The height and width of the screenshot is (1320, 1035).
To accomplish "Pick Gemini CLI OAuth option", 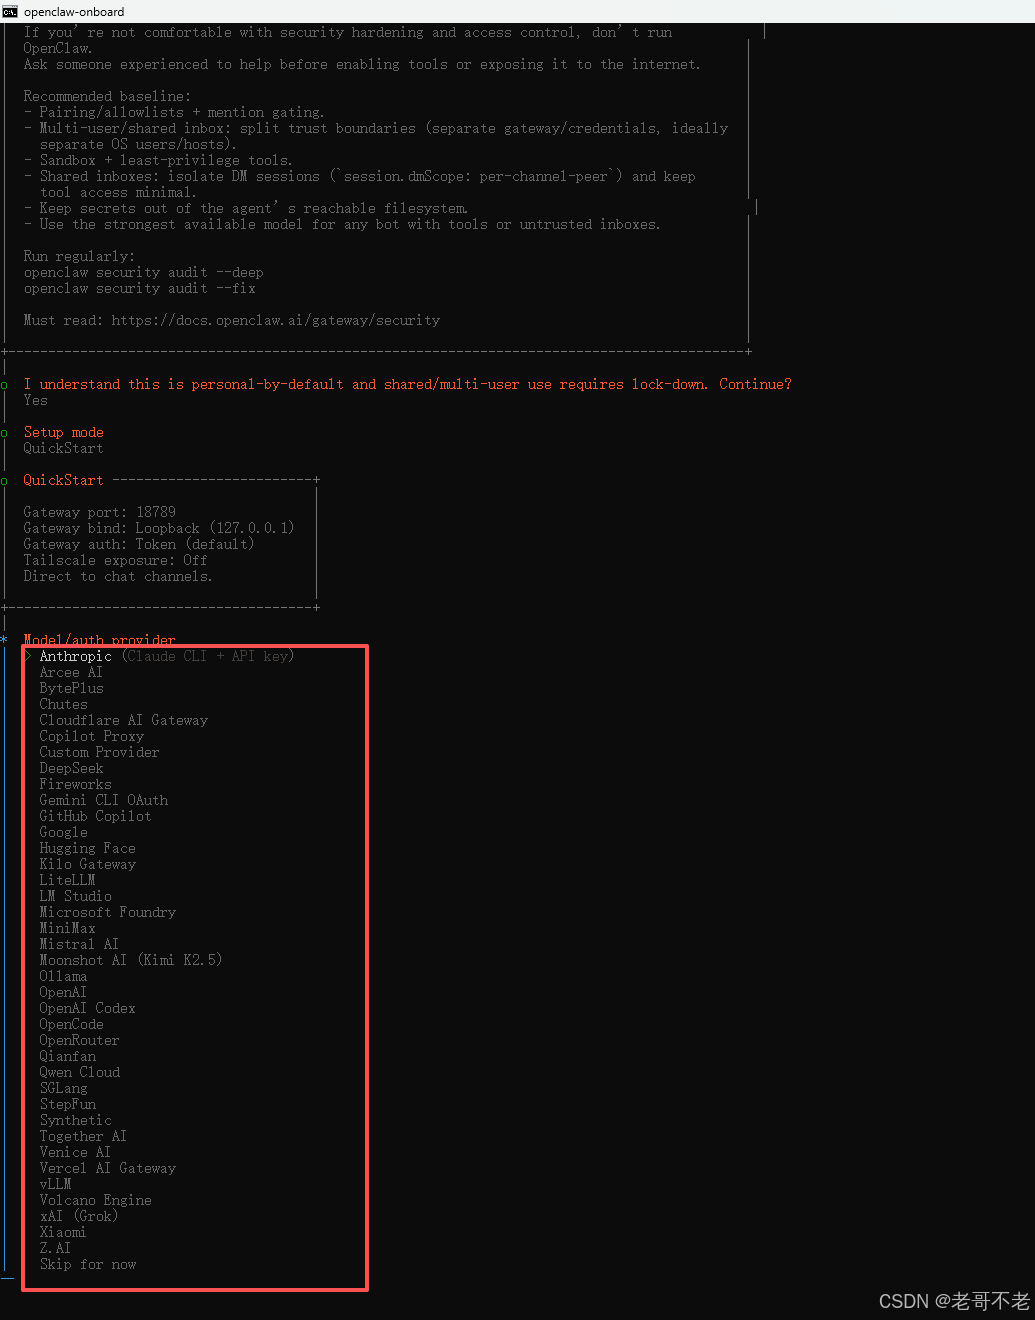I will click(104, 800).
